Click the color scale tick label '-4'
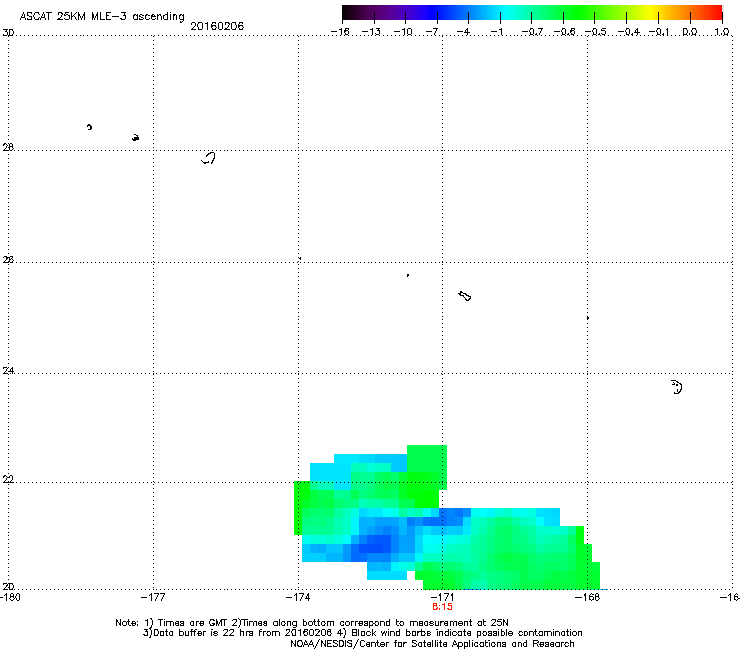This screenshot has width=740, height=650. coord(463,32)
